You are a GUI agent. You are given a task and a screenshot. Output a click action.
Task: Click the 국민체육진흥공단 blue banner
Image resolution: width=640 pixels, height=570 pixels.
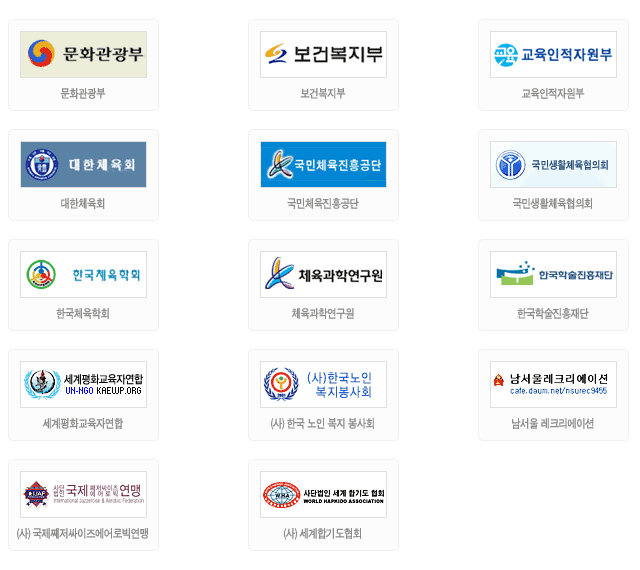point(323,165)
